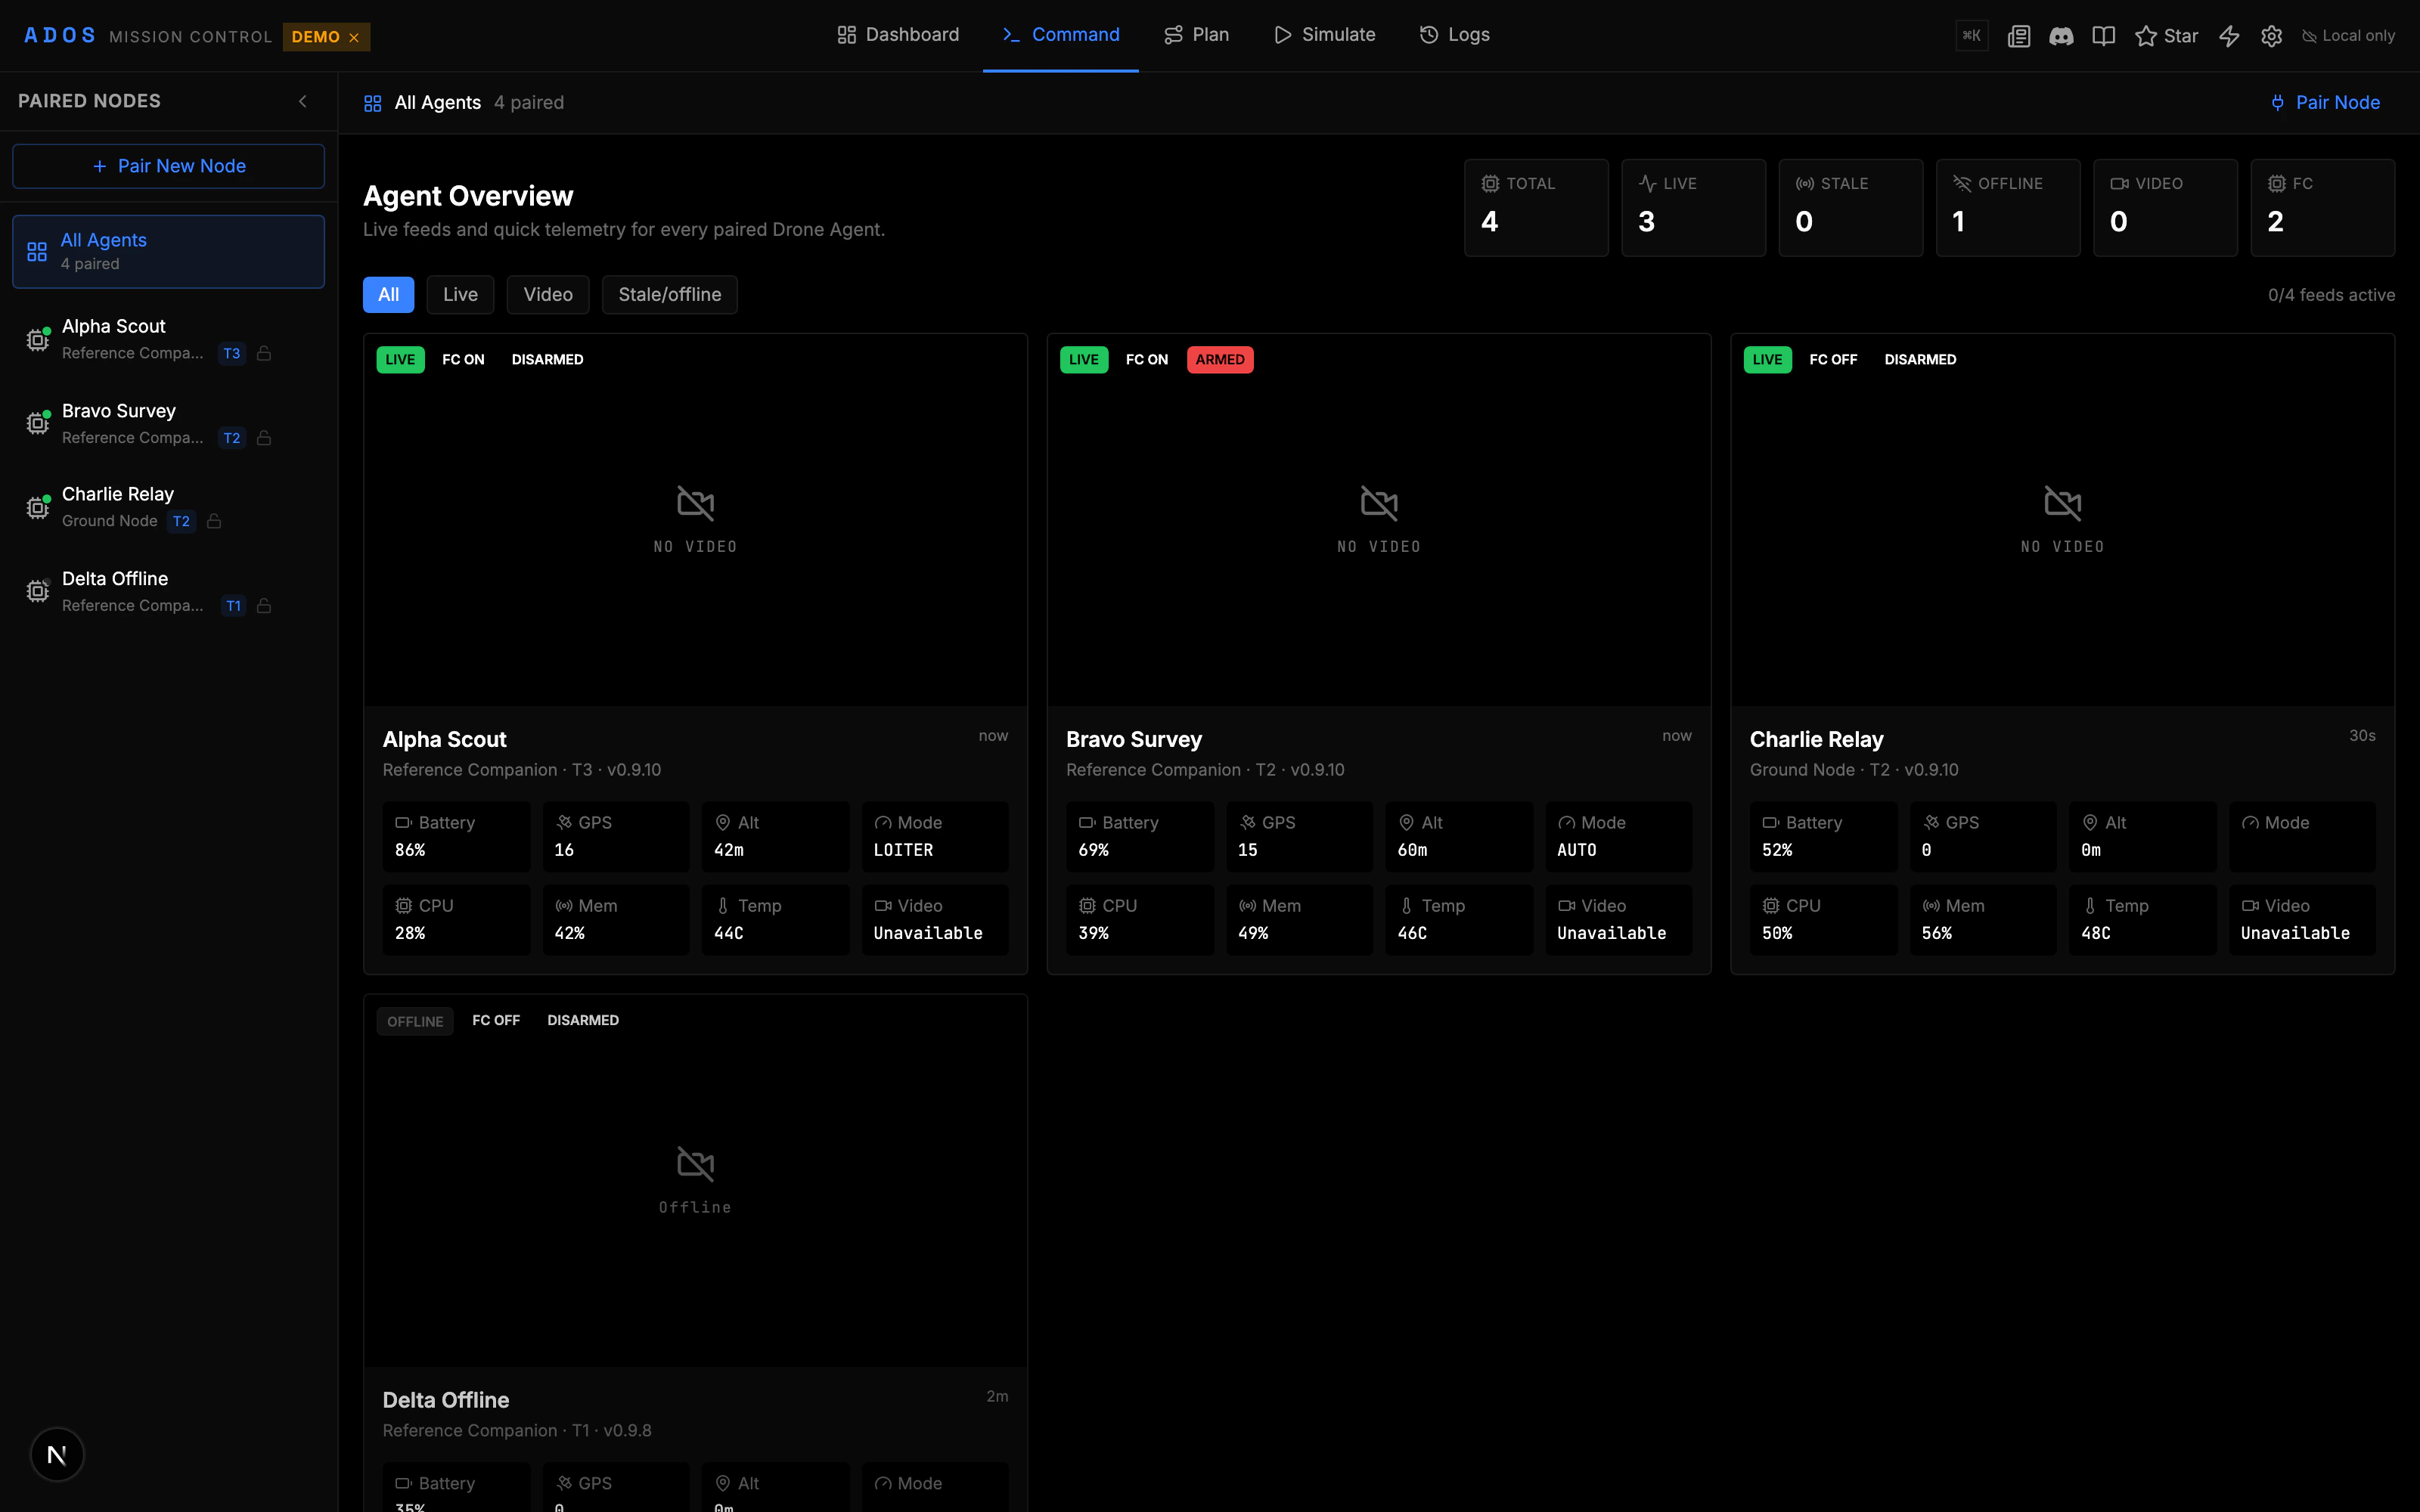This screenshot has height=1512, width=2420.
Task: Open the changelog newspaper icon
Action: [x=2018, y=36]
